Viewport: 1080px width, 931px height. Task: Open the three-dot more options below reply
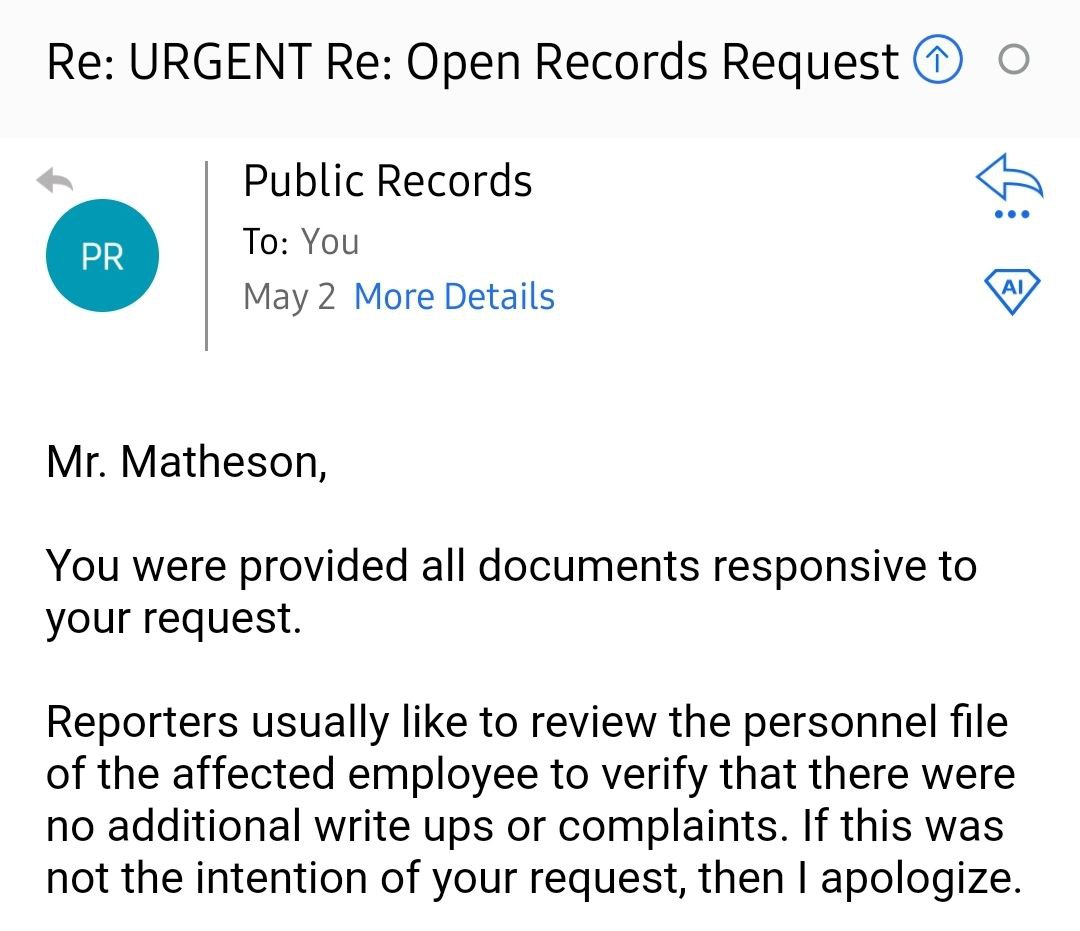click(1012, 214)
